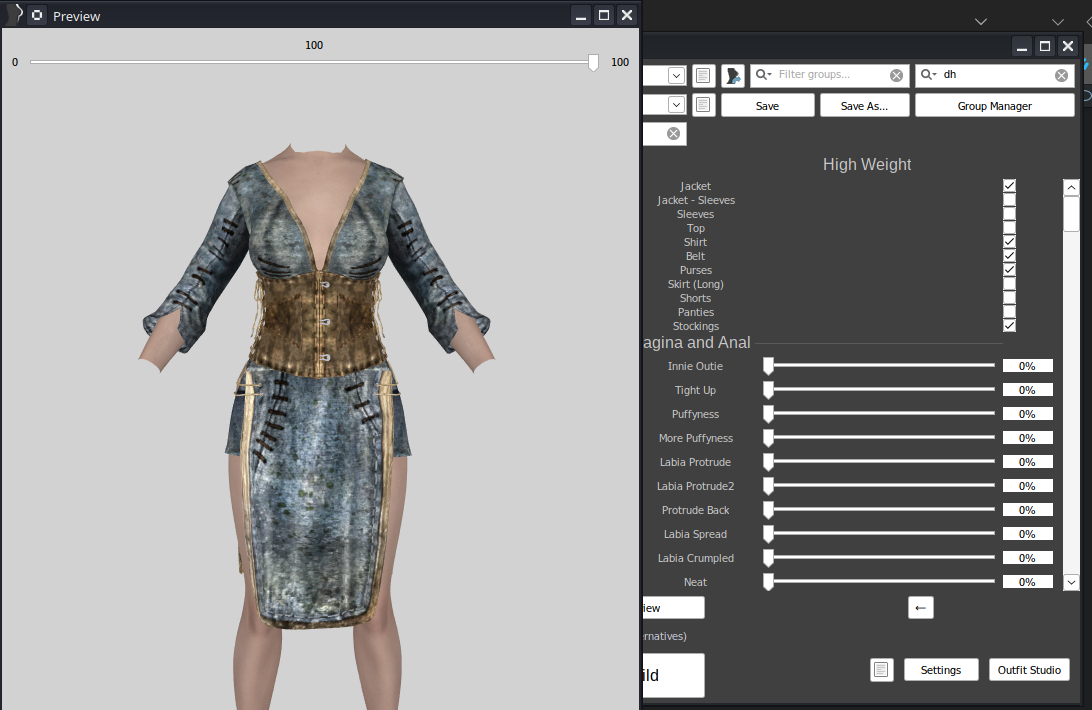Launch Outfit Studio
This screenshot has width=1092, height=710.
click(1029, 670)
